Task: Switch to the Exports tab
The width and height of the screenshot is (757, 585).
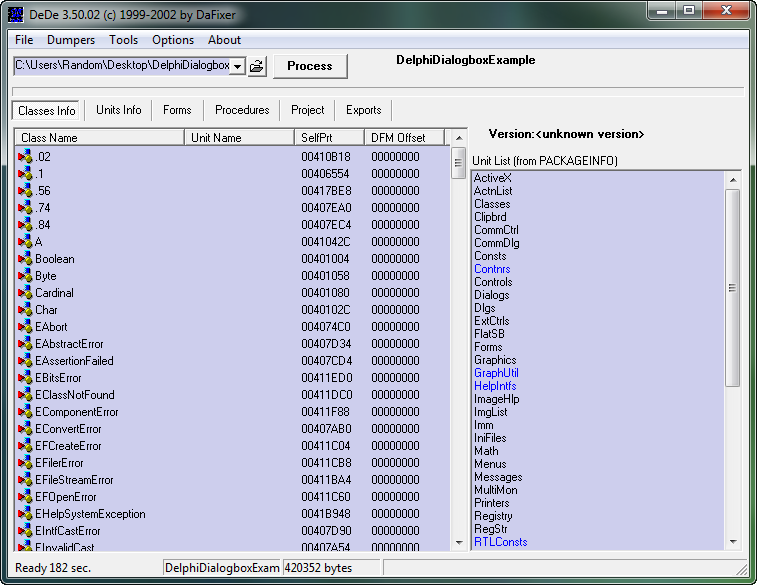Action: [x=364, y=110]
